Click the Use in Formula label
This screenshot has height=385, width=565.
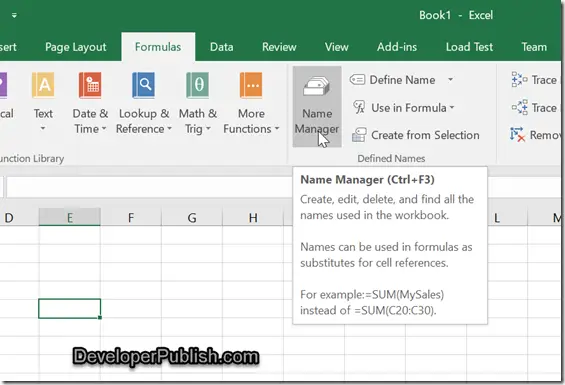pos(409,108)
